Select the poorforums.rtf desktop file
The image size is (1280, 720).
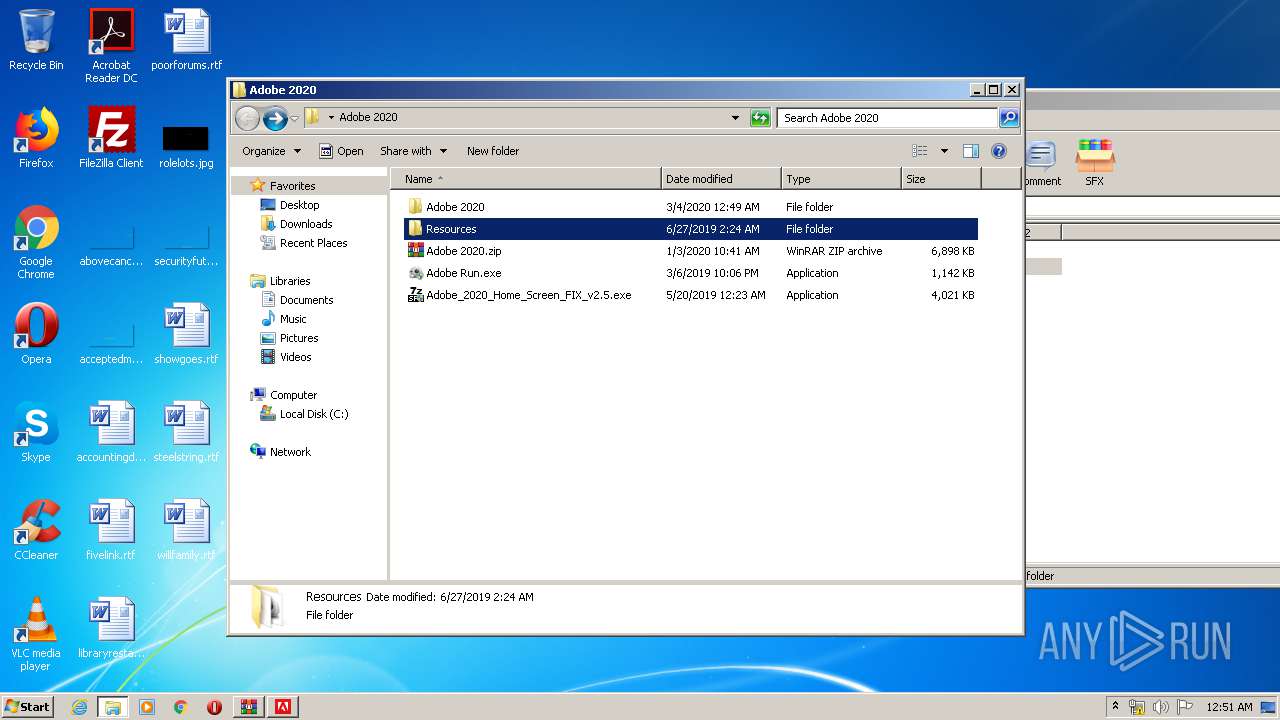[186, 40]
